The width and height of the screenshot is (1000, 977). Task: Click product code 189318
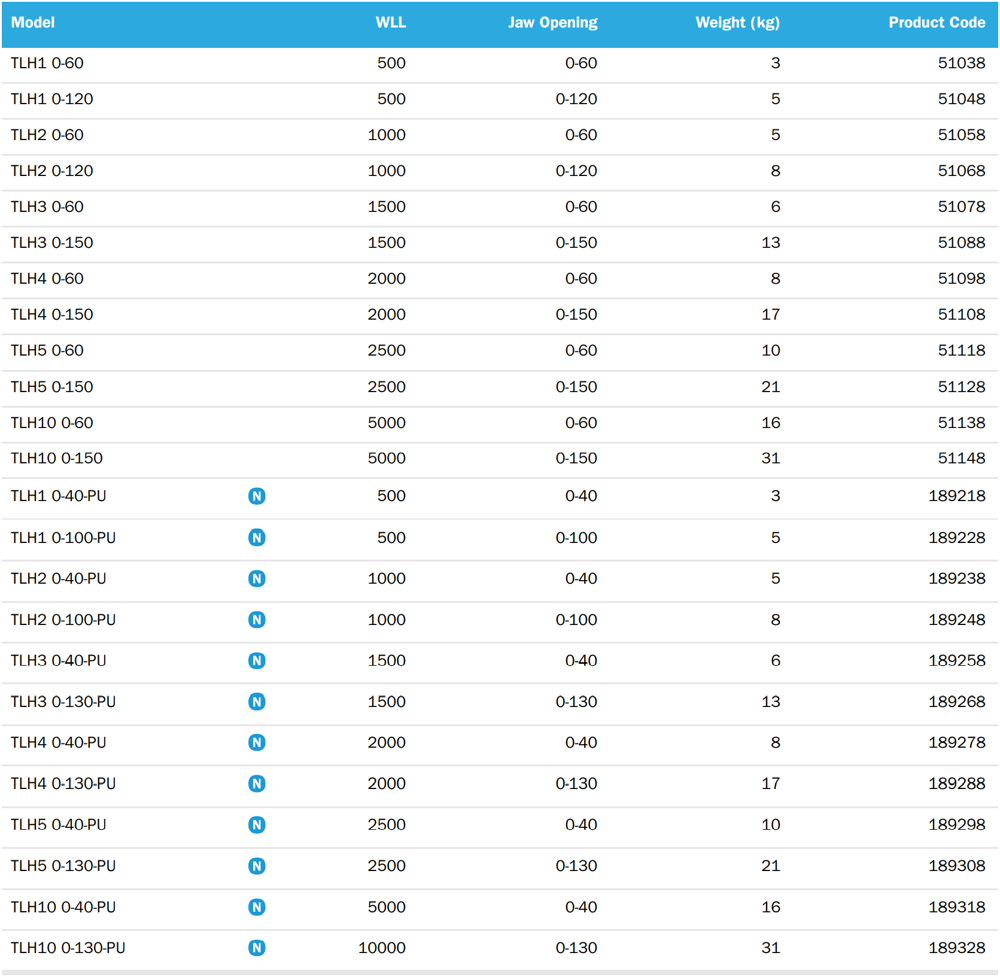tap(957, 907)
